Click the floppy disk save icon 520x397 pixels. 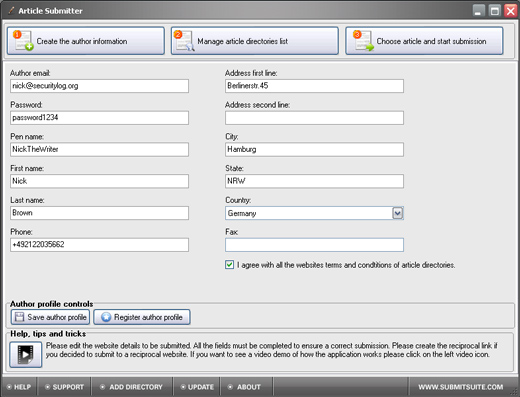[20, 317]
